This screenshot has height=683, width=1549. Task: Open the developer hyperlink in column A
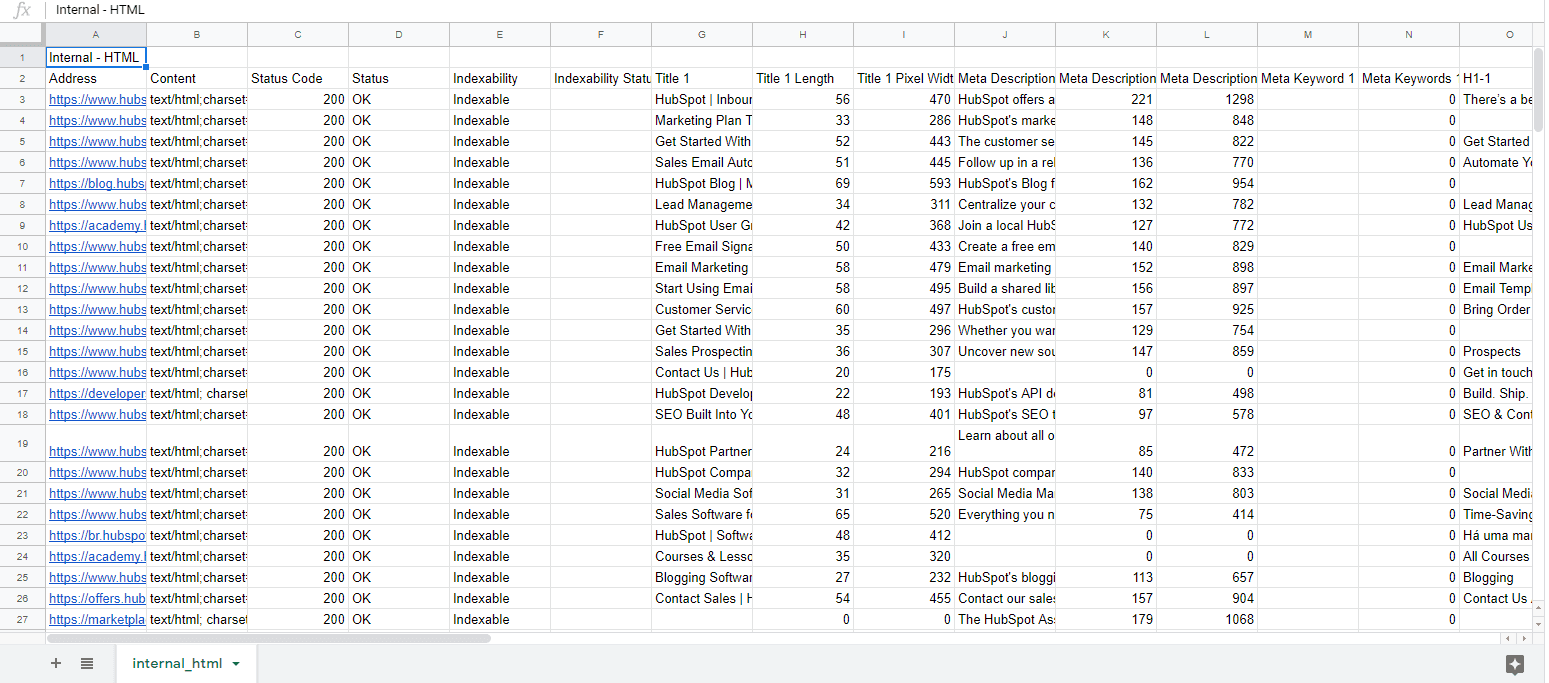pyautogui.click(x=97, y=393)
